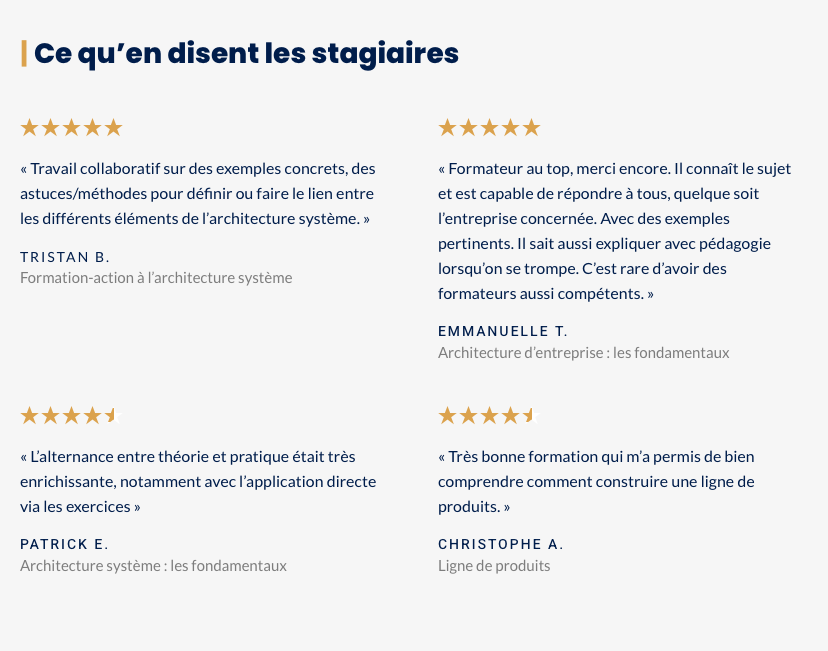Screen dimensions: 828x651
Task: Click the first star of Patrick E.'s rating
Action: pos(29,416)
